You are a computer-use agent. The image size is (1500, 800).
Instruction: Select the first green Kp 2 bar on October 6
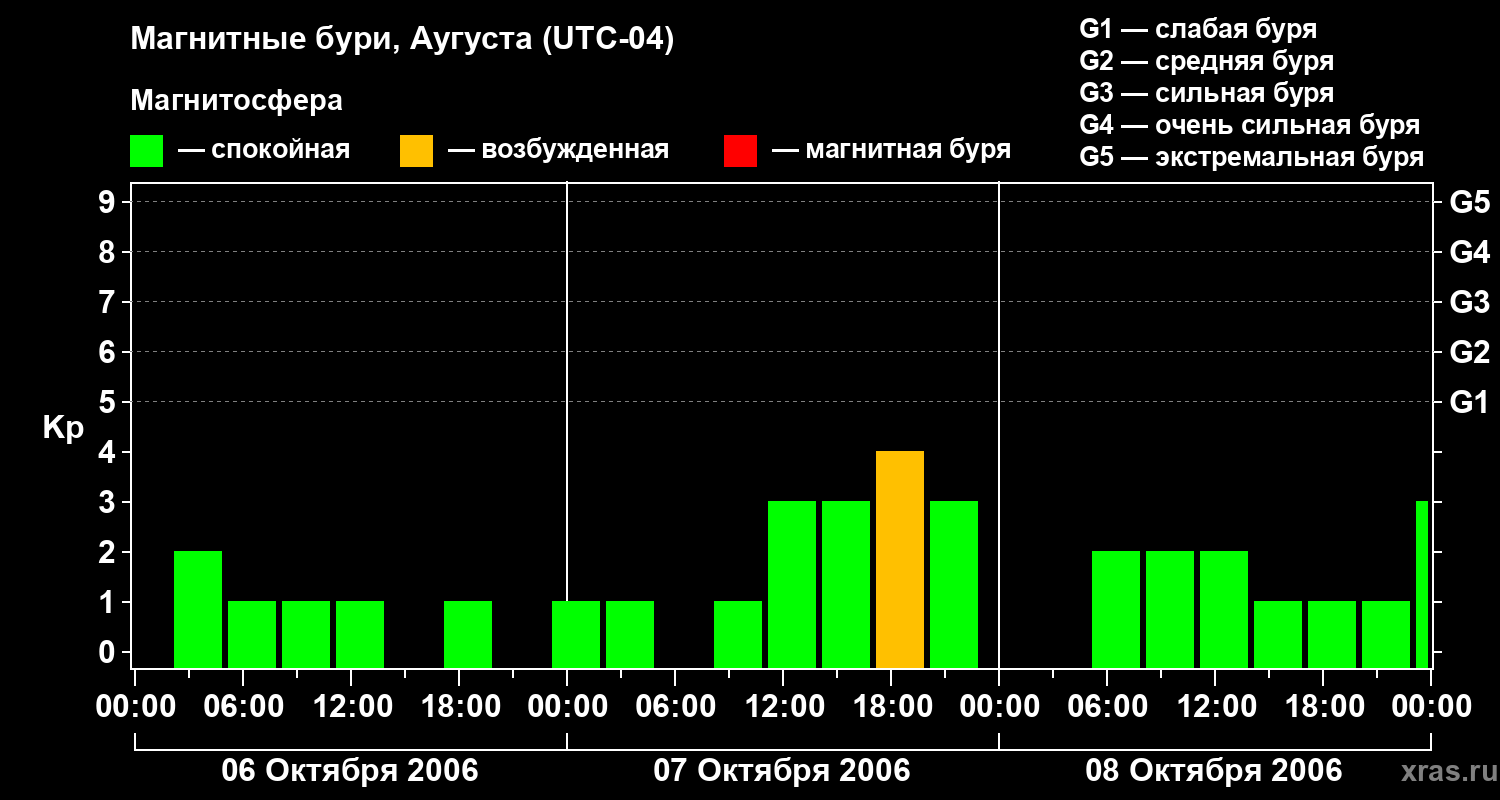tap(198, 610)
